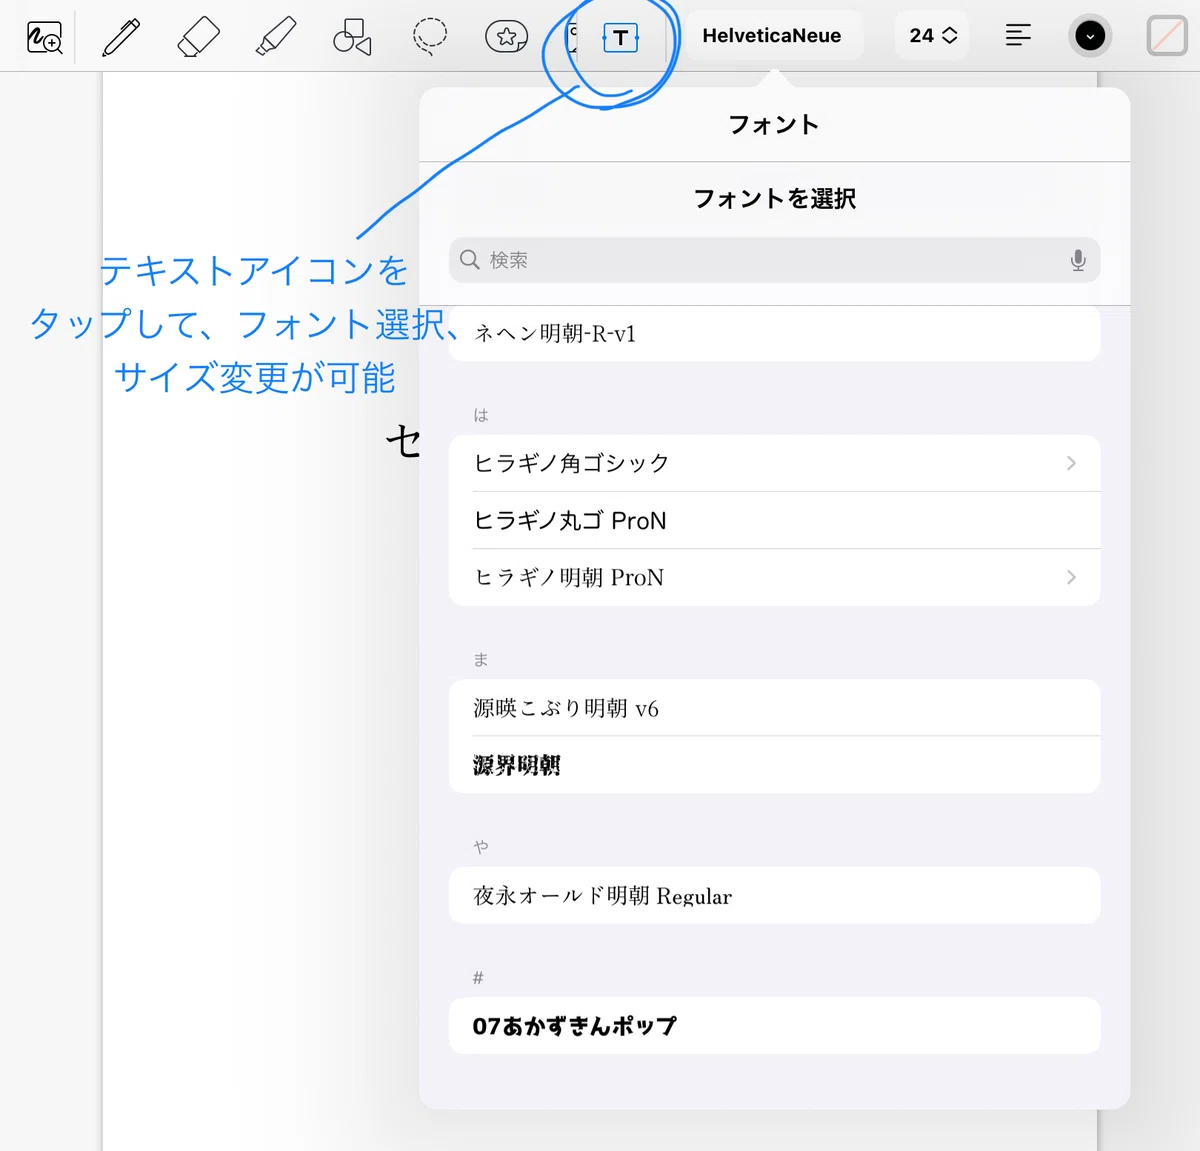Image resolution: width=1200 pixels, height=1151 pixels.
Task: Choose ヒラギノ明朝 ProN font
Action: click(x=774, y=577)
